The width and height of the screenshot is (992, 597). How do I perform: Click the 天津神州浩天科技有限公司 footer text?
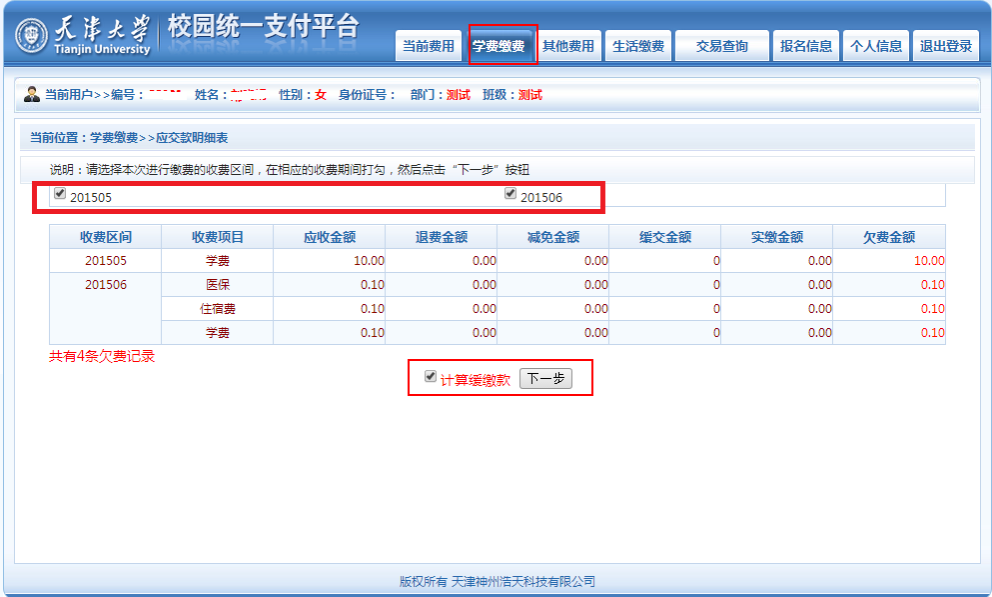click(523, 581)
